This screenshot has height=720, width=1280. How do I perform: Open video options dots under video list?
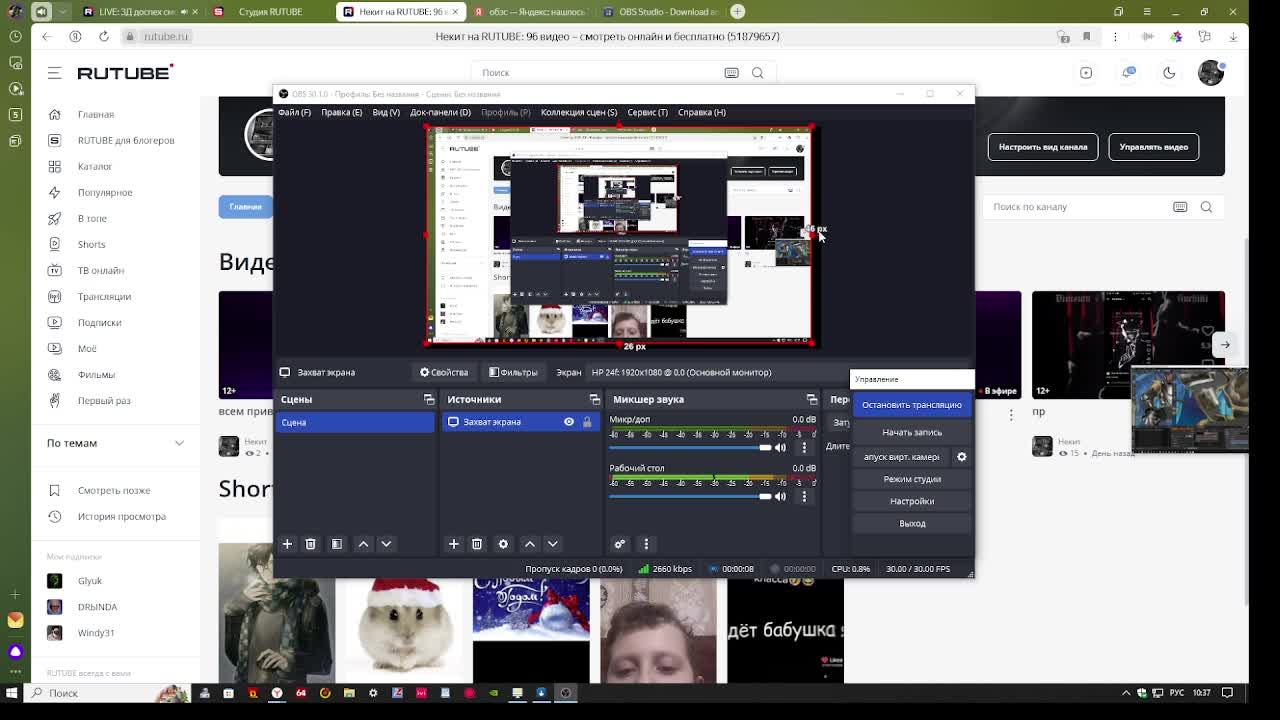click(x=1011, y=413)
